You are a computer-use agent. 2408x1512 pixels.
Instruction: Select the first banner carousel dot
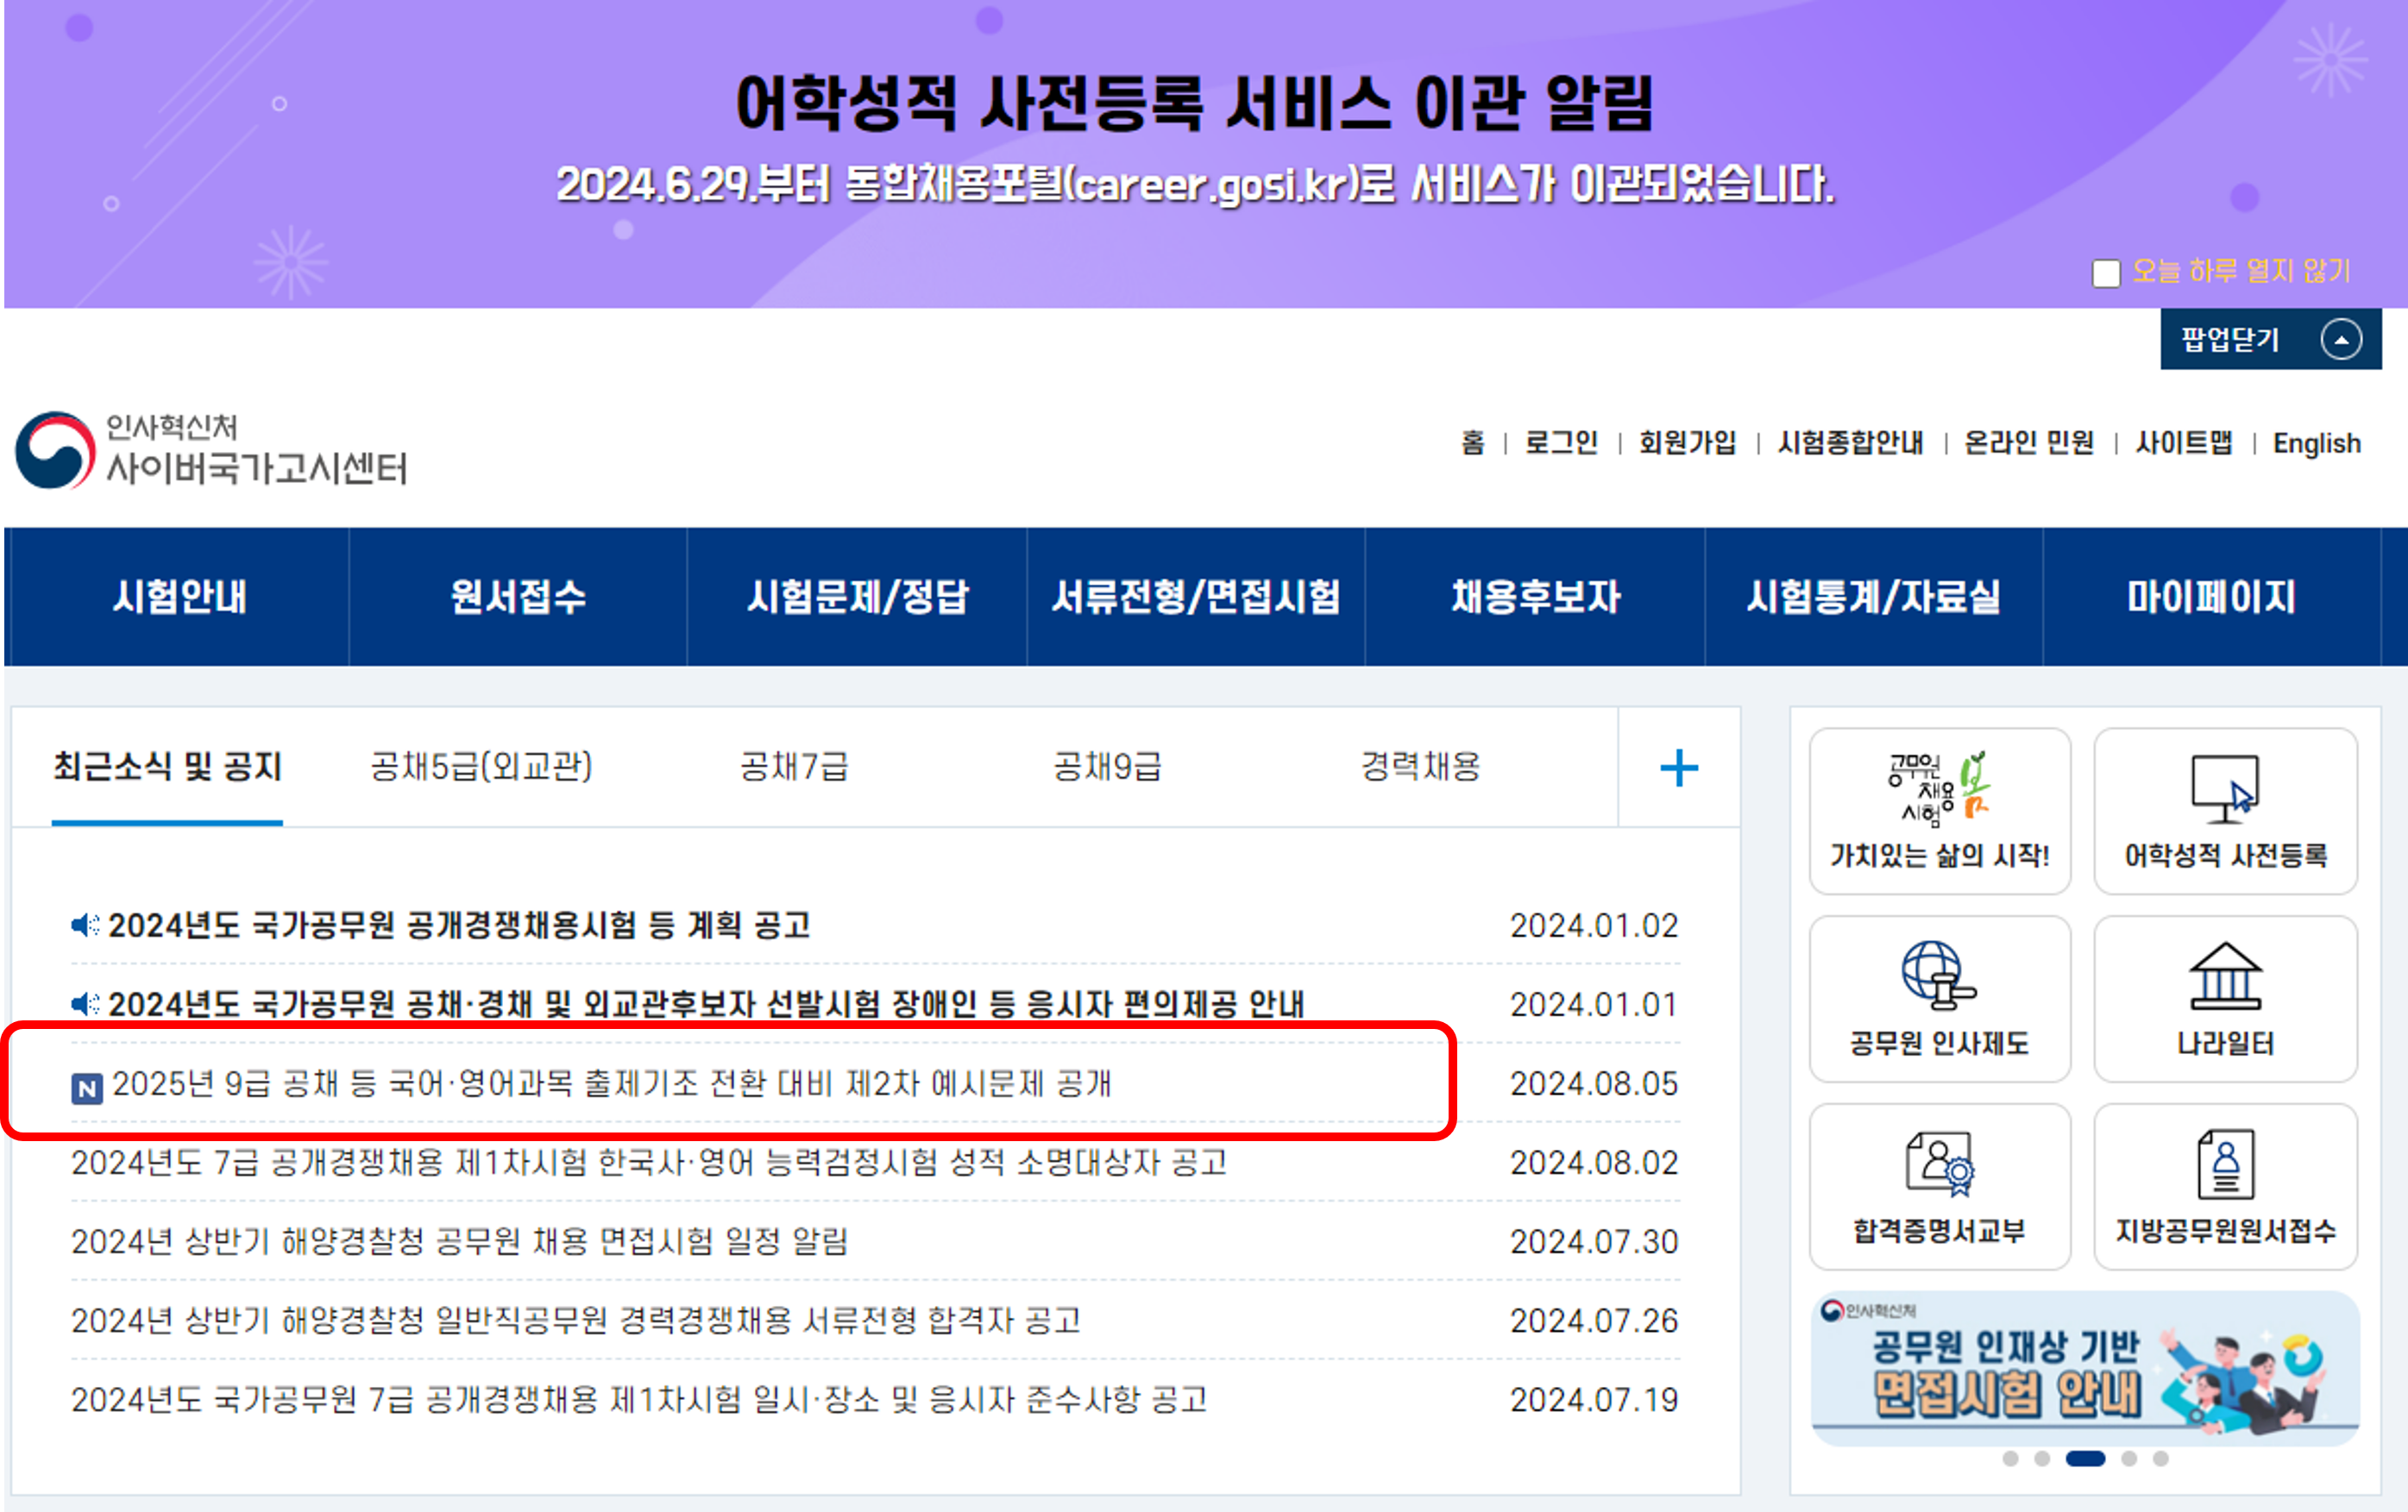[2010, 1459]
